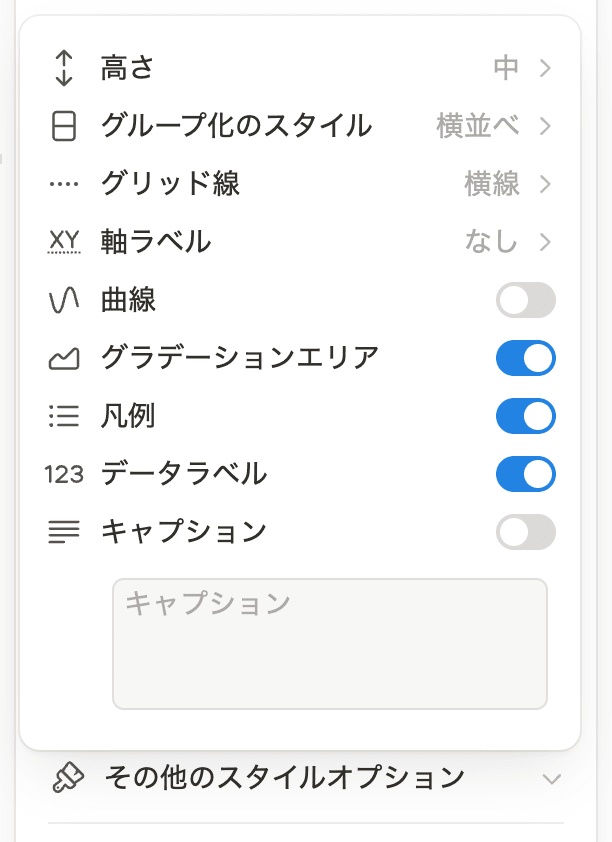Click the dotted グリッド線 icon

(x=64, y=184)
